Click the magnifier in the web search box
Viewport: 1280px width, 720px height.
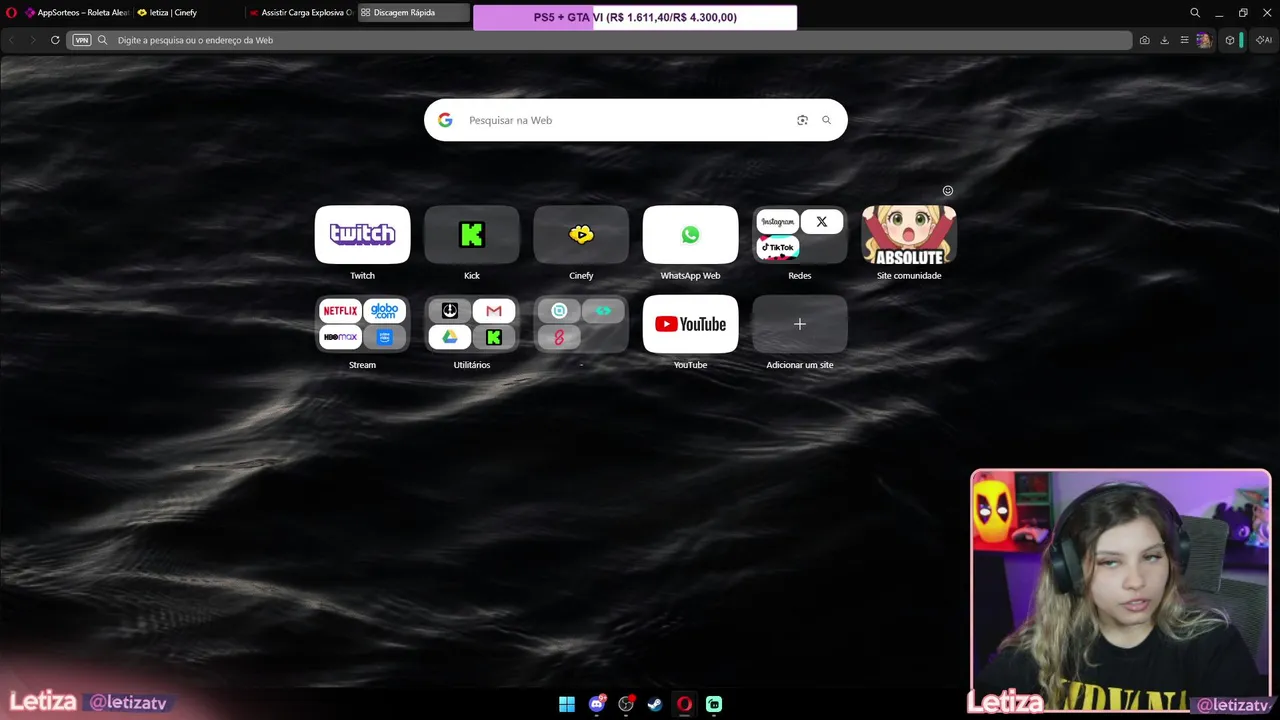[x=826, y=120]
